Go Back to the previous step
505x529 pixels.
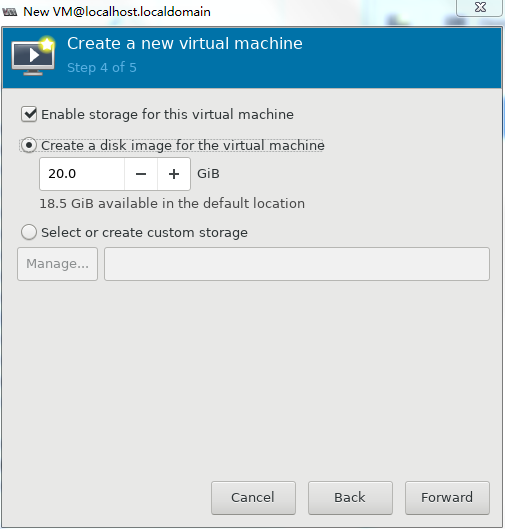(350, 498)
